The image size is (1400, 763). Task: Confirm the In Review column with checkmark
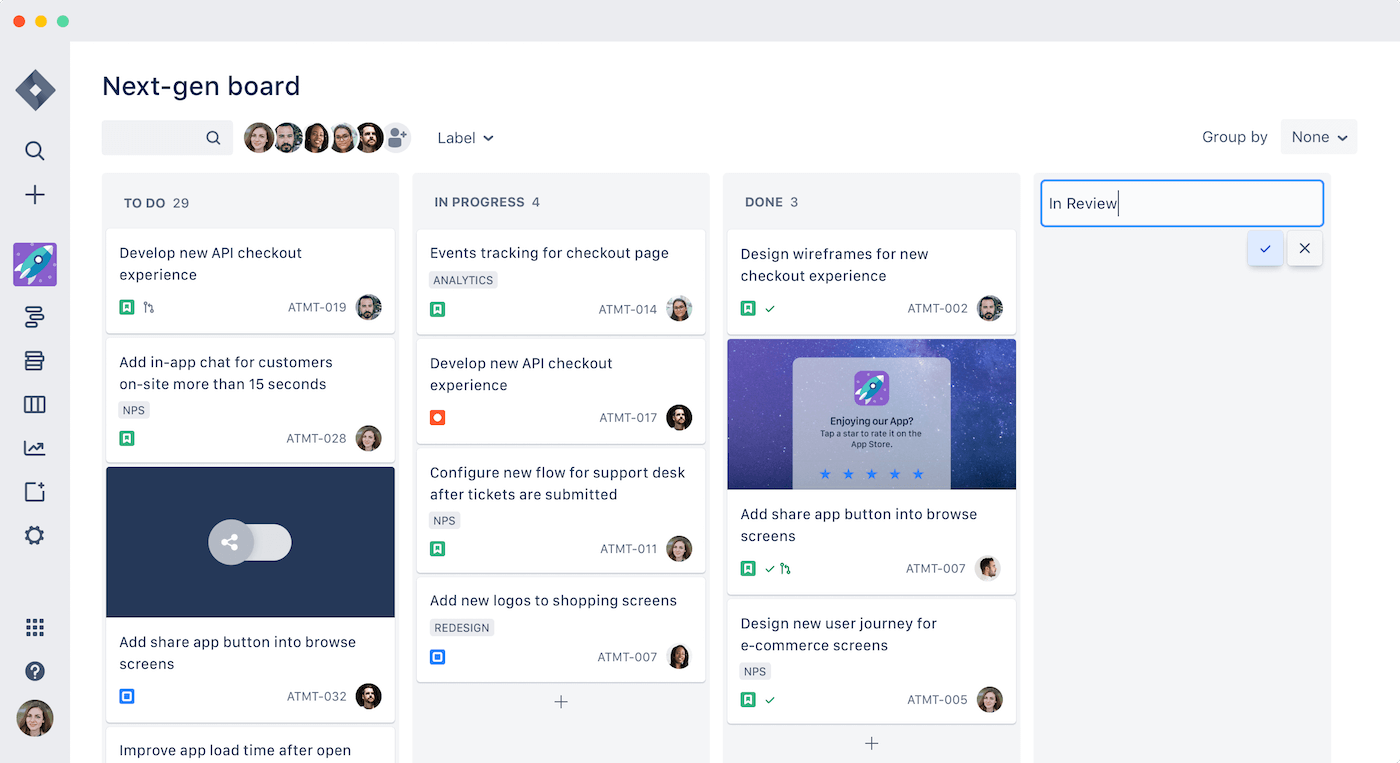(x=1265, y=248)
